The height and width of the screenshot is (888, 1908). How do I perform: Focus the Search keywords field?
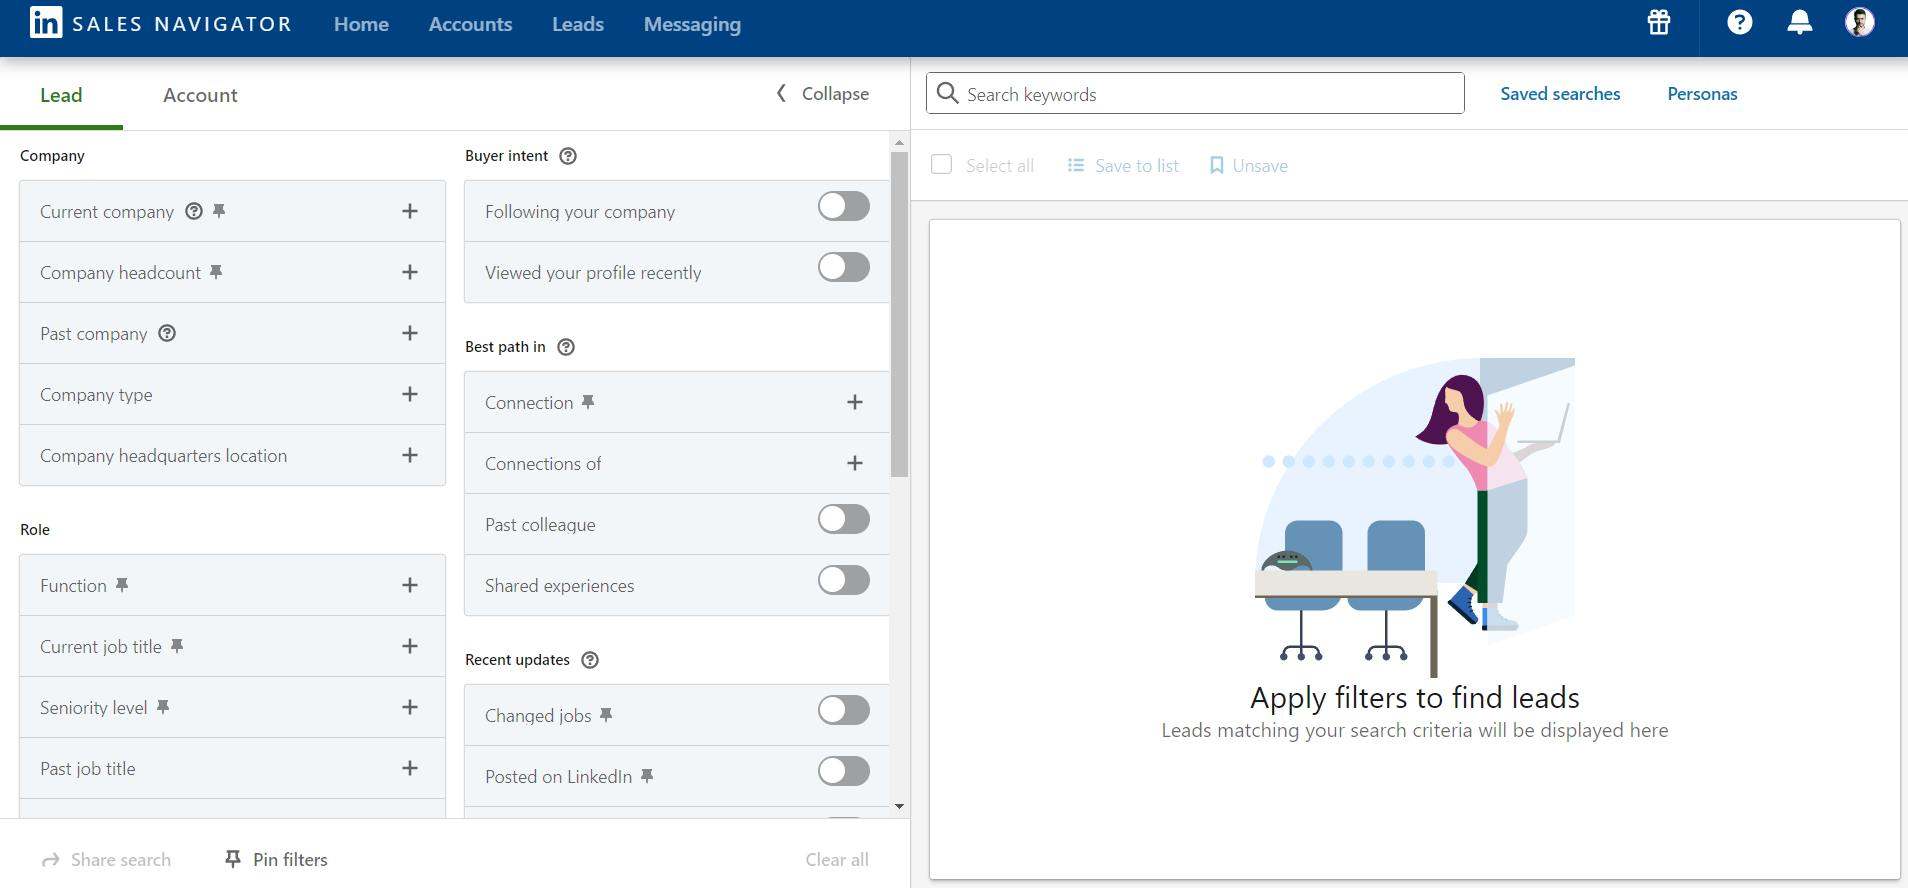click(1195, 93)
